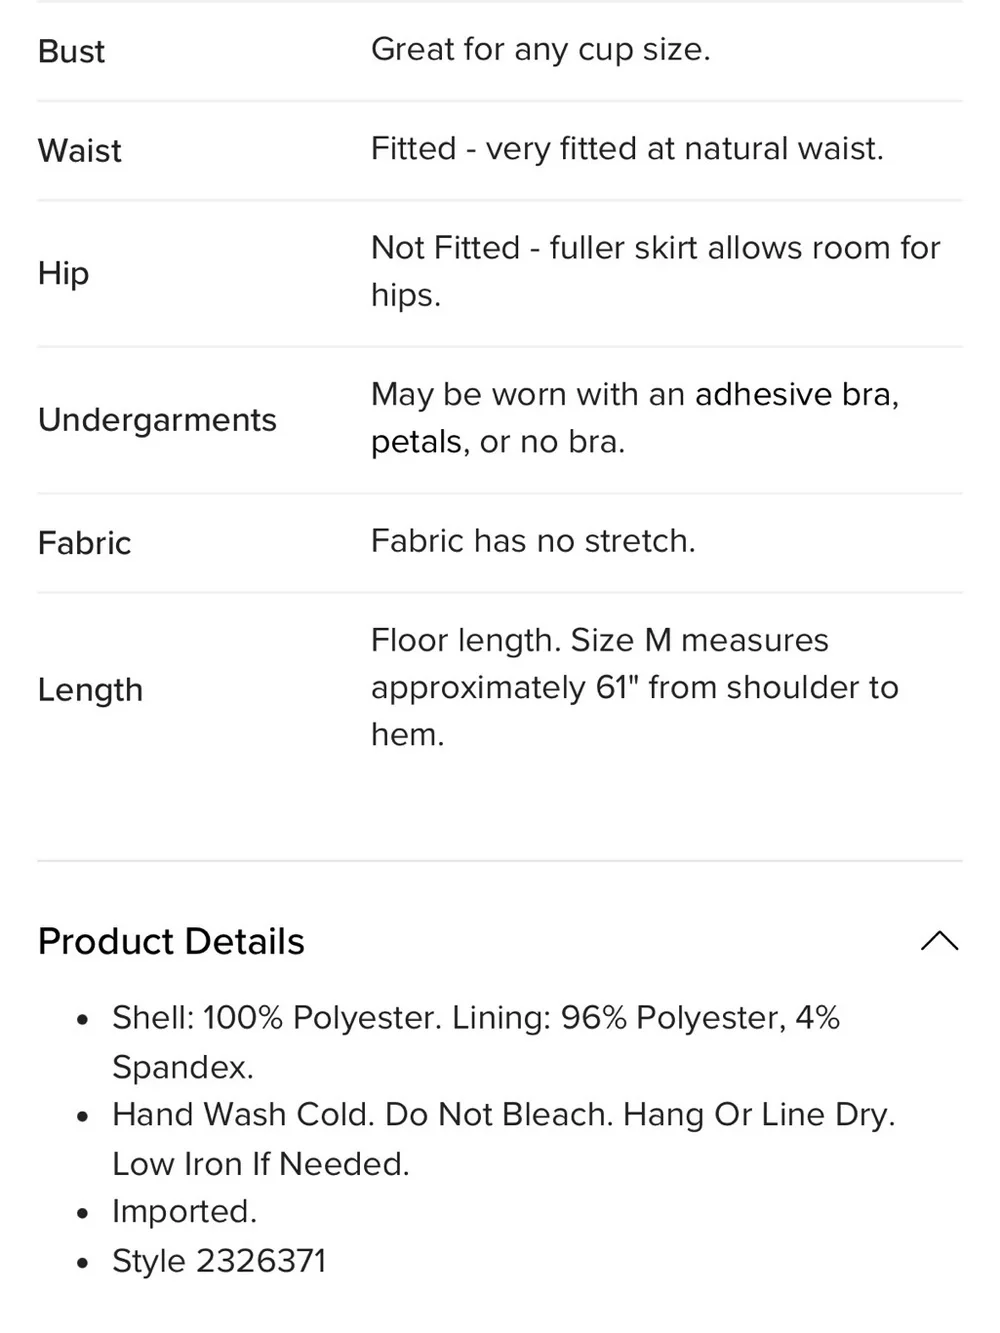Click the adhesive bra undergarments description
This screenshot has height=1333, width=1000.
click(x=635, y=418)
